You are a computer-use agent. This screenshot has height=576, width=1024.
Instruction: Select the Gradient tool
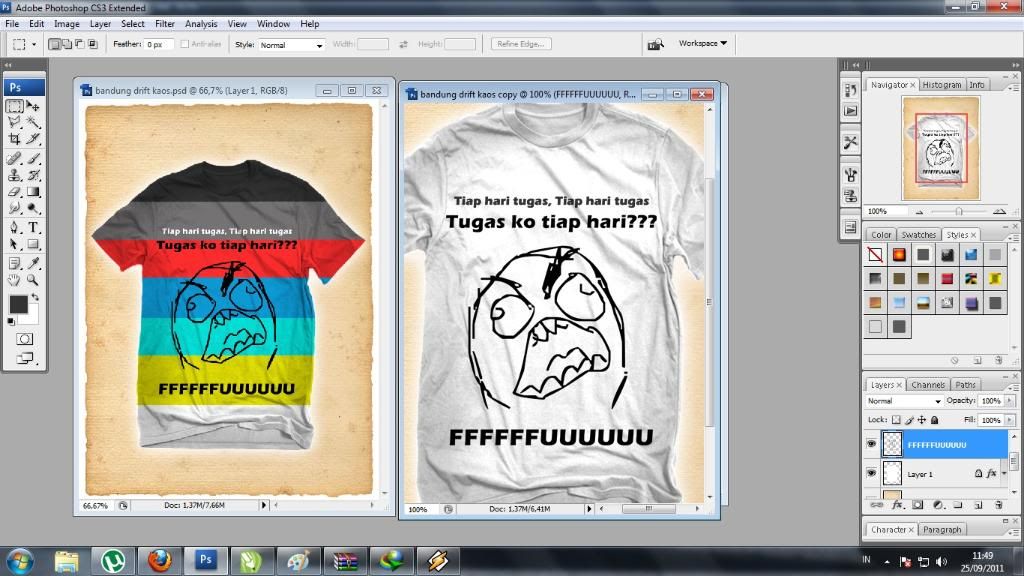[33, 192]
